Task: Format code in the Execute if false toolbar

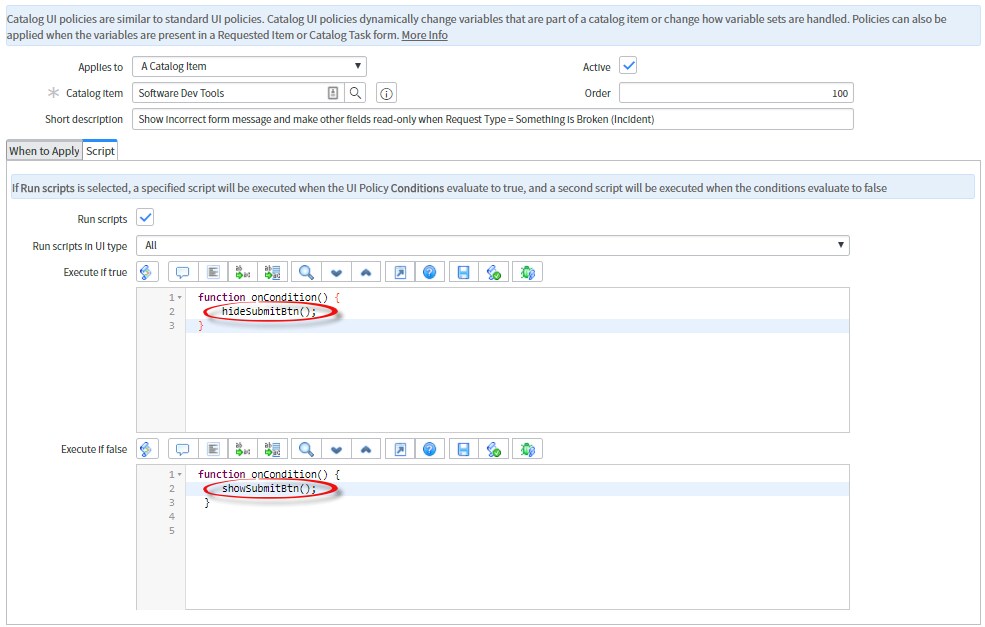Action: click(213, 449)
